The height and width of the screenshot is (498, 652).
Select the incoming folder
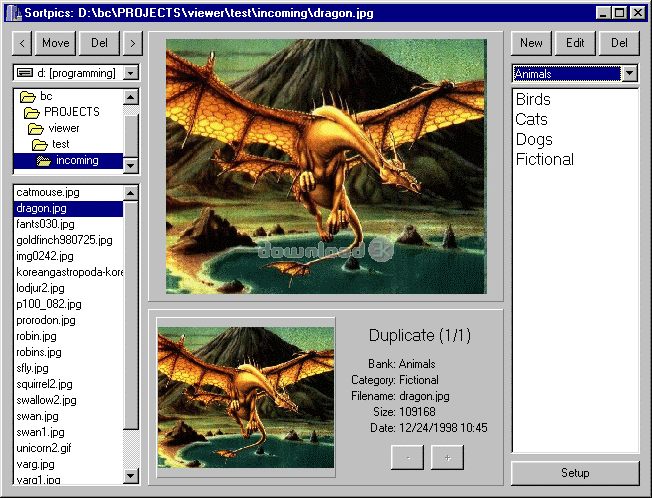69,160
